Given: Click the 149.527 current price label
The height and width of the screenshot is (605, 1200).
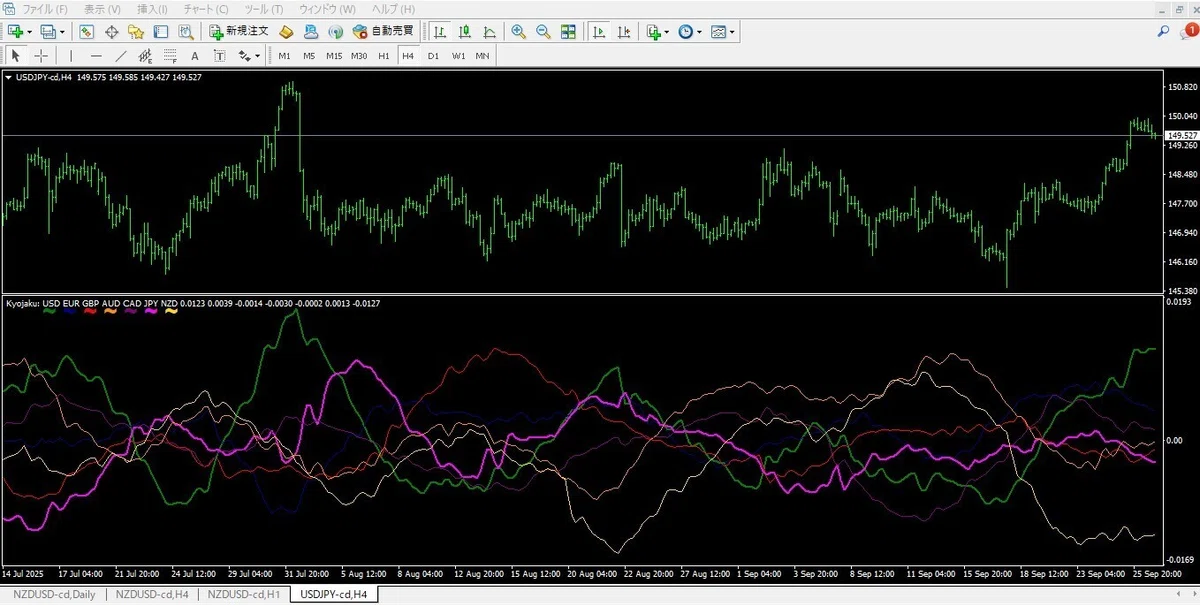Looking at the screenshot, I should pyautogui.click(x=1181, y=135).
